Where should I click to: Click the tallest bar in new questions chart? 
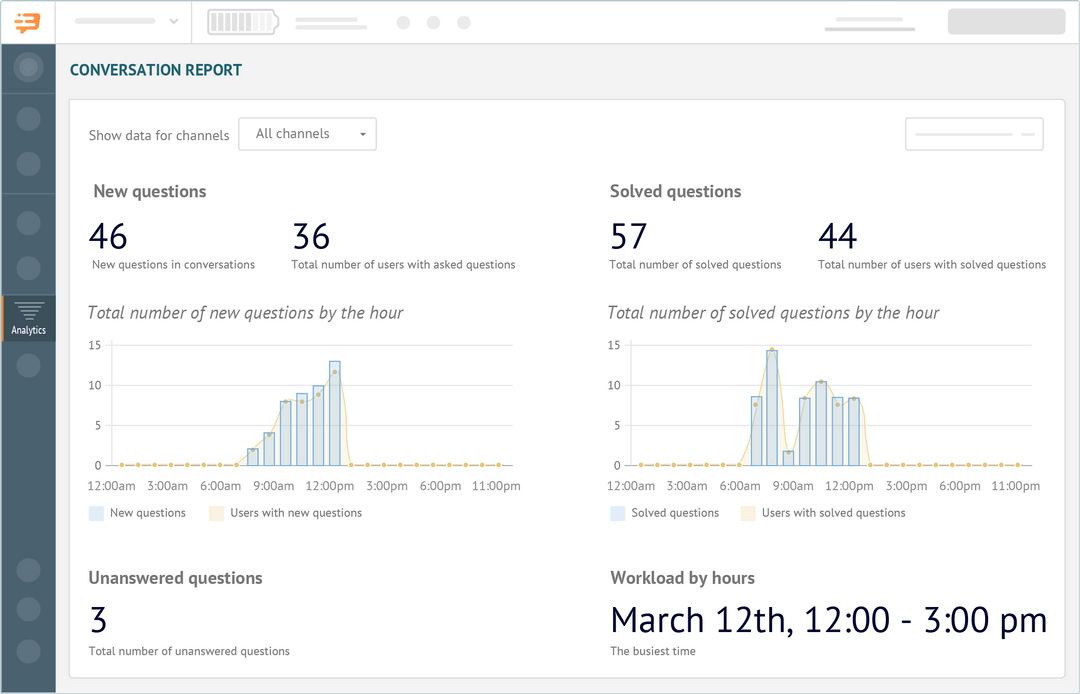coord(335,413)
